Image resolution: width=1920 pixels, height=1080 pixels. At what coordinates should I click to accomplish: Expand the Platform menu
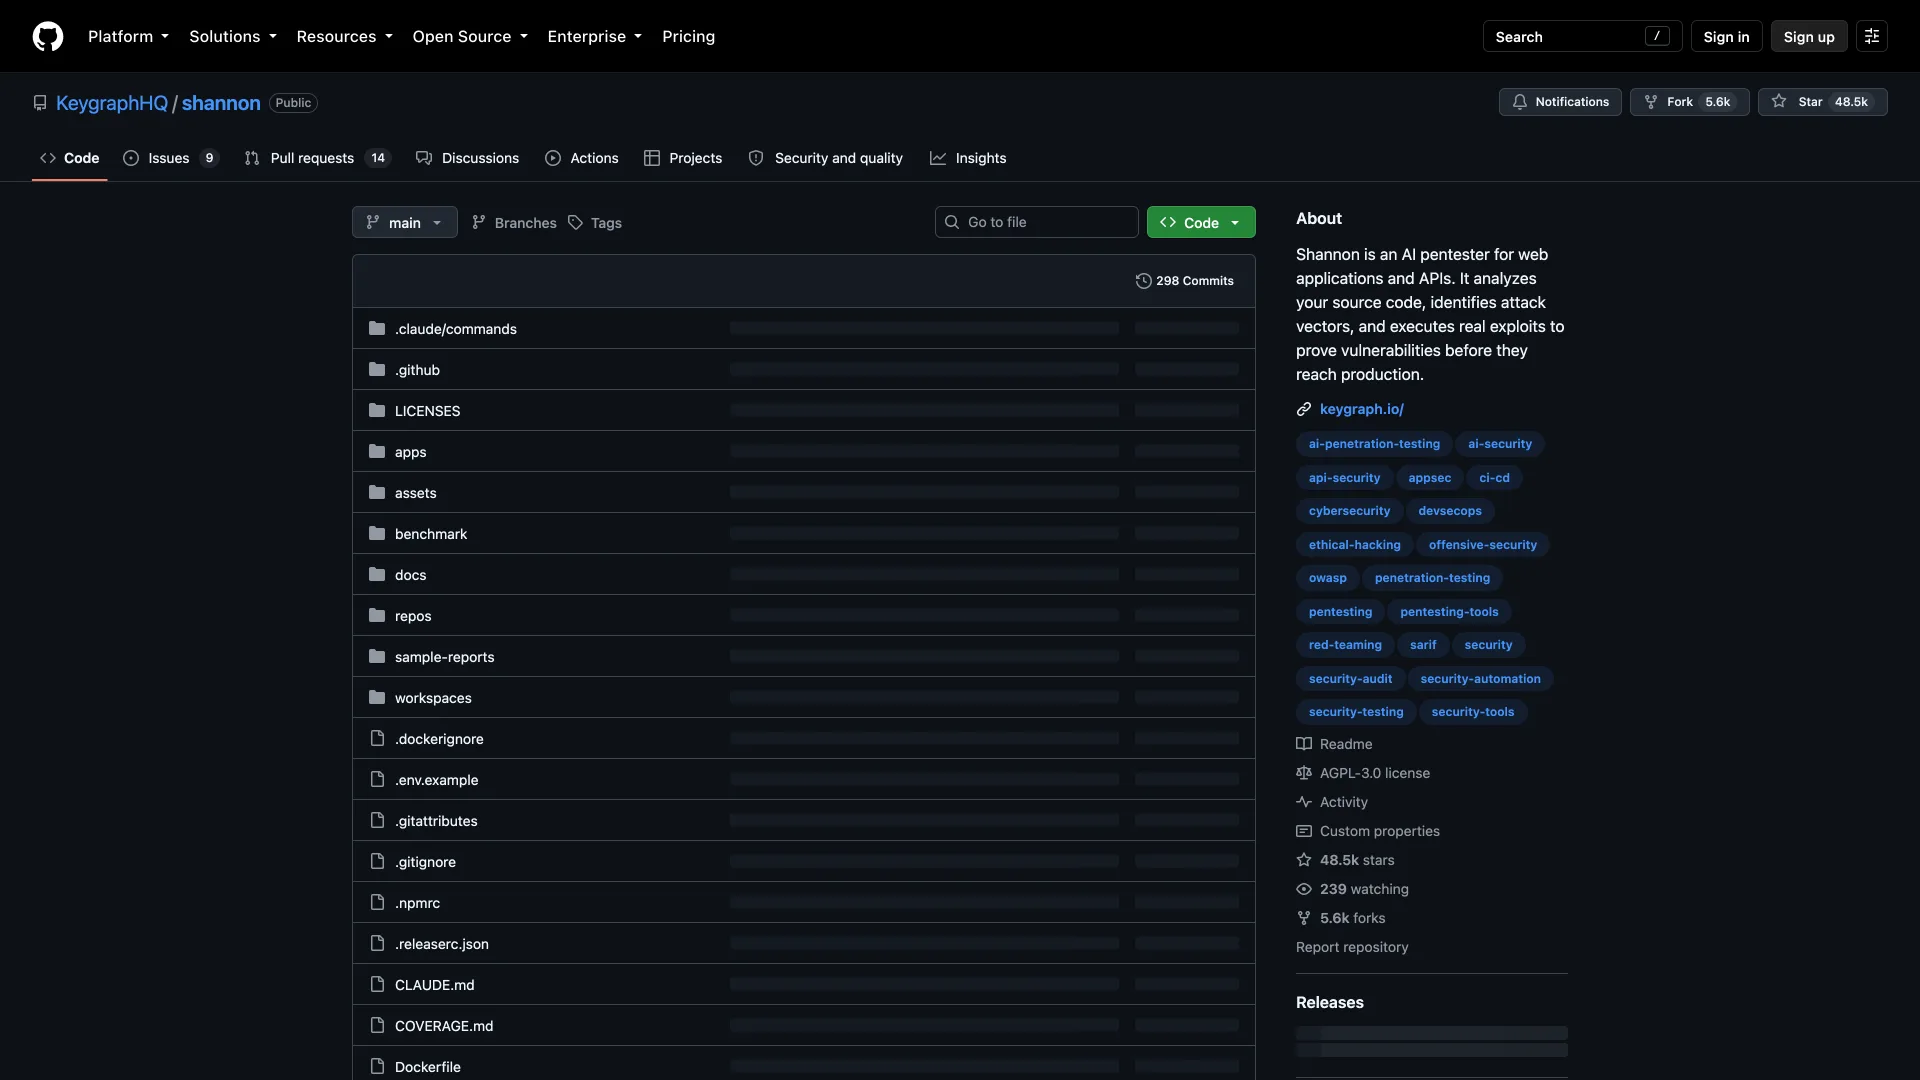[x=128, y=36]
